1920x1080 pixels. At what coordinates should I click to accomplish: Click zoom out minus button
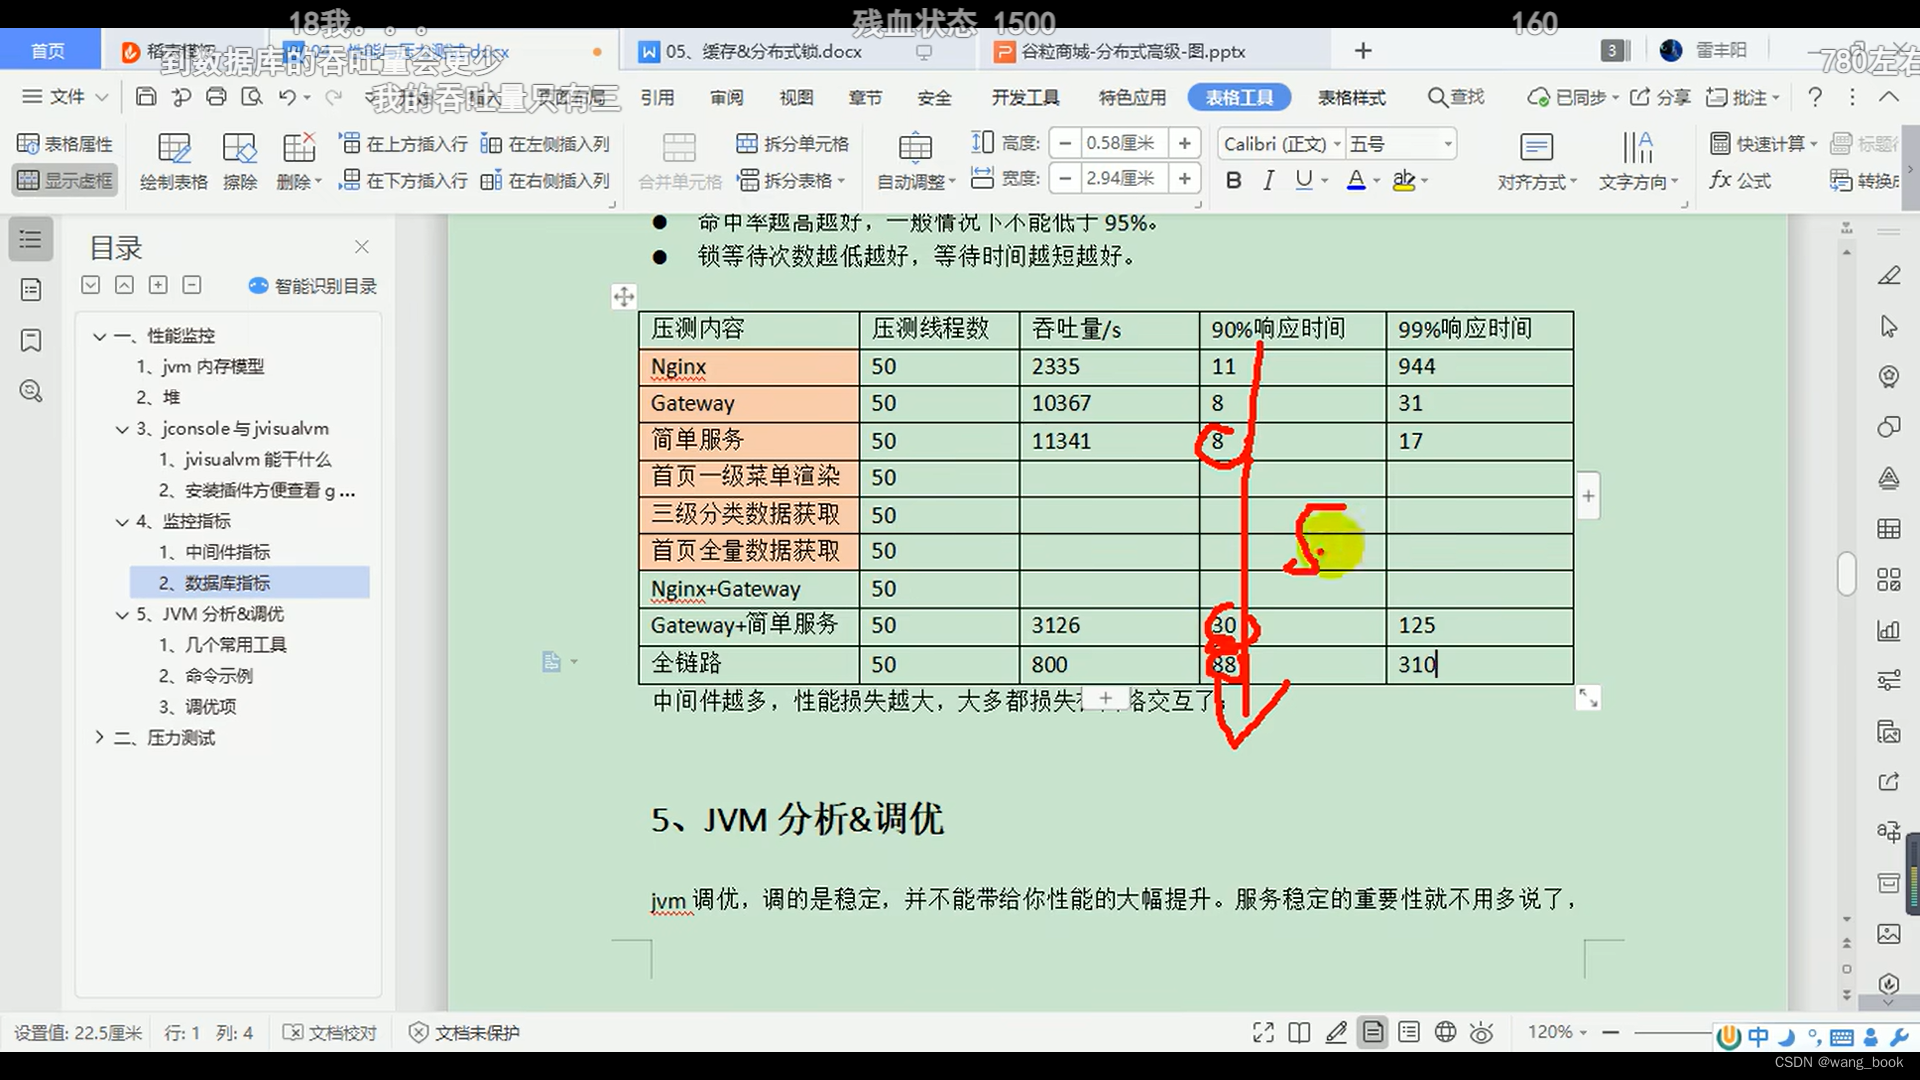[x=1610, y=1033]
